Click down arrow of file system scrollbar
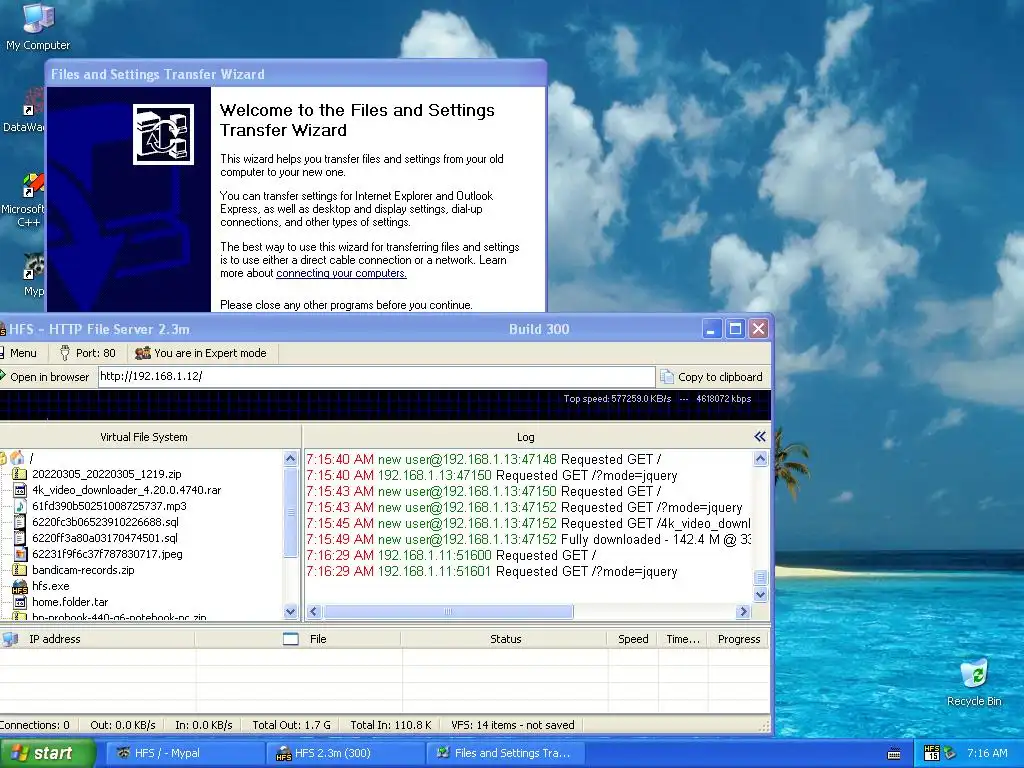 (x=291, y=611)
